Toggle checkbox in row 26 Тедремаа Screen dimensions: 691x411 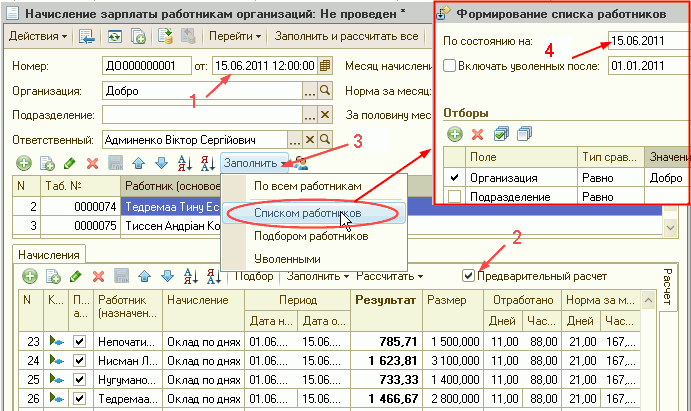coord(79,398)
